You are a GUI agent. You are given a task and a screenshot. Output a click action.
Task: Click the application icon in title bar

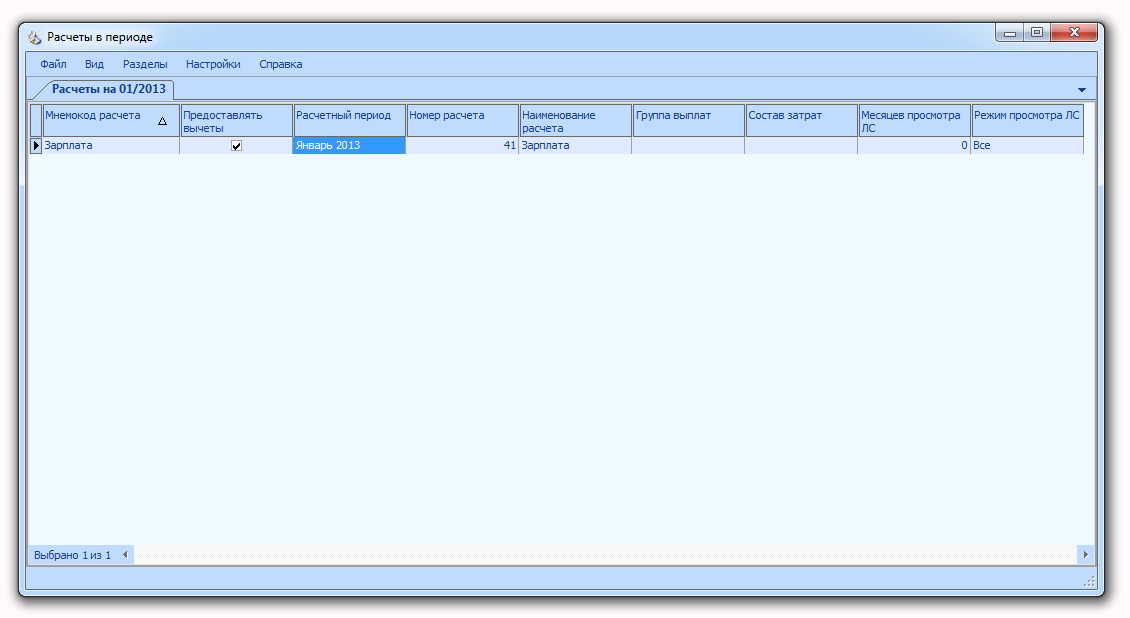click(35, 37)
